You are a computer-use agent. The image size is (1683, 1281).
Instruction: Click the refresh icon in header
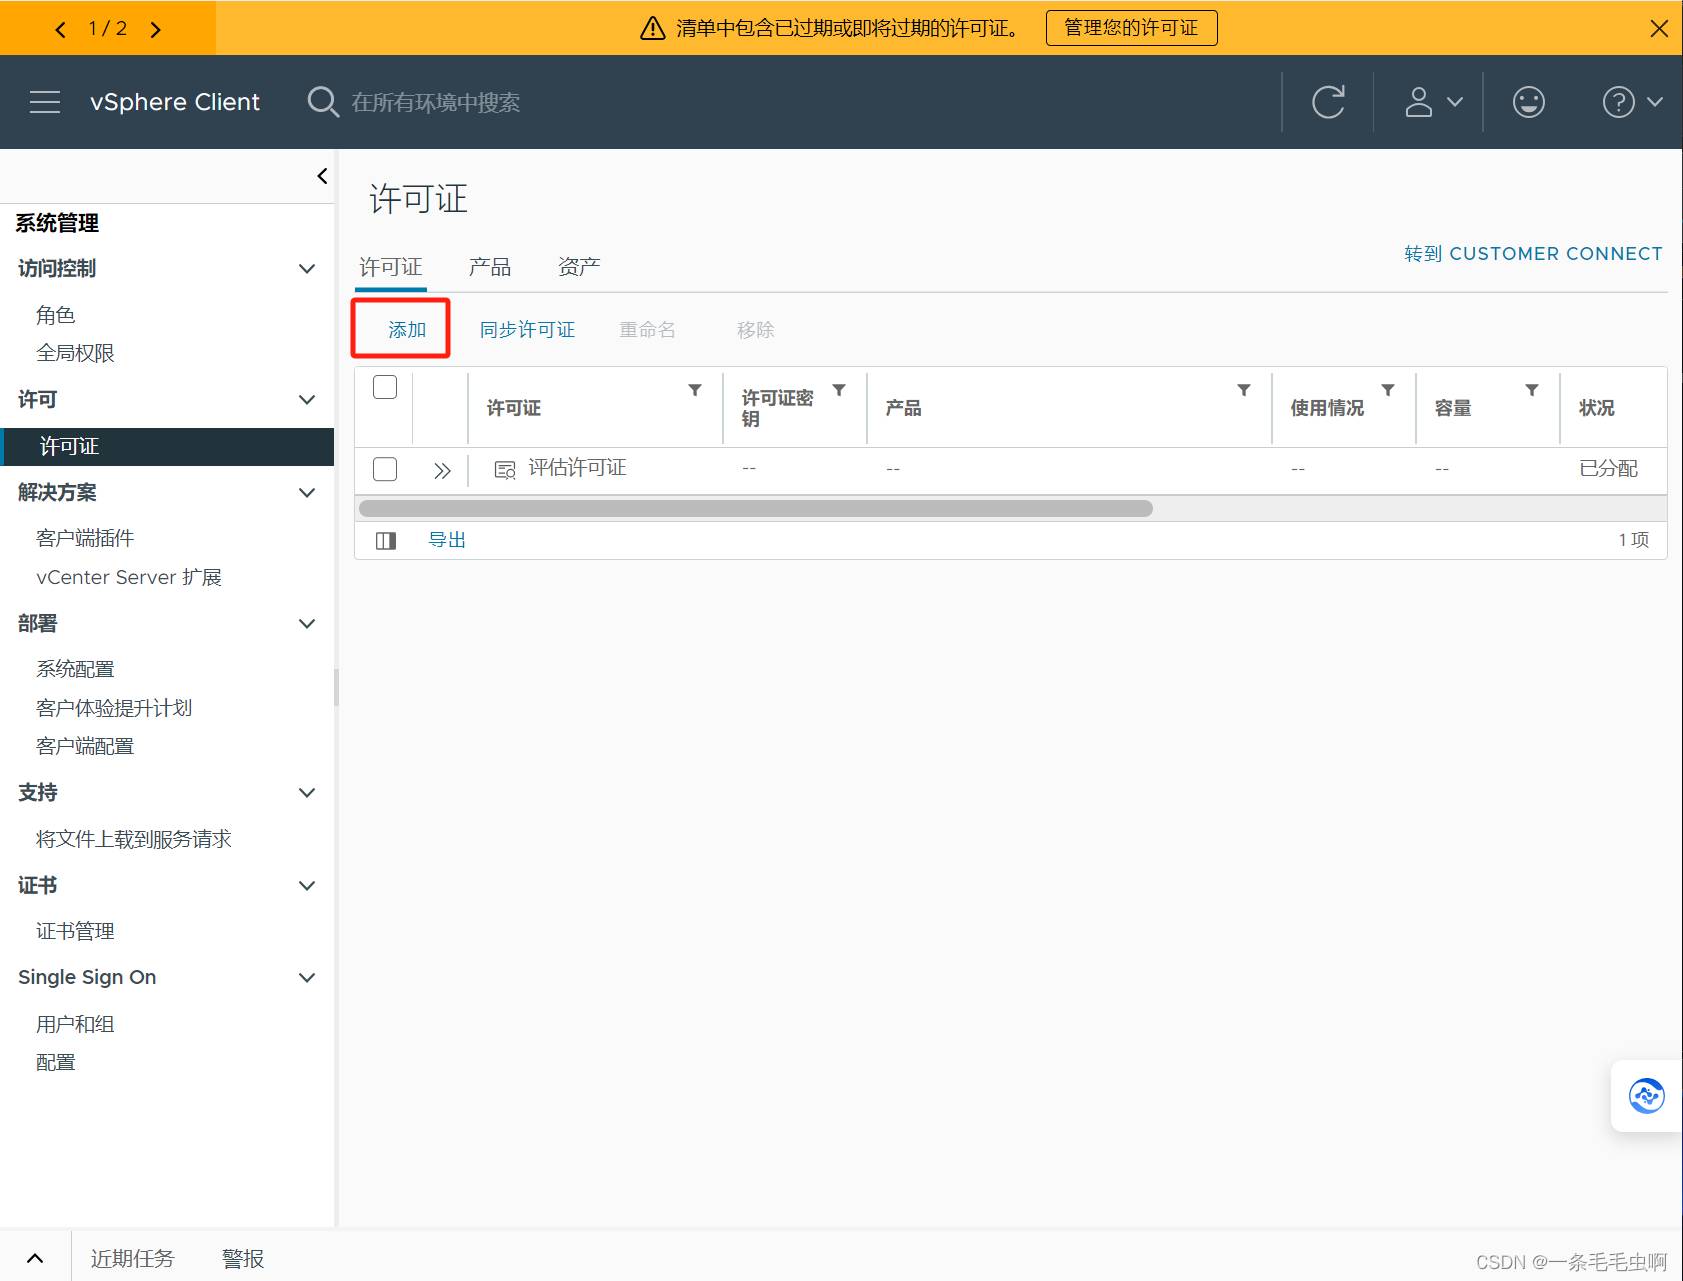pyautogui.click(x=1328, y=102)
